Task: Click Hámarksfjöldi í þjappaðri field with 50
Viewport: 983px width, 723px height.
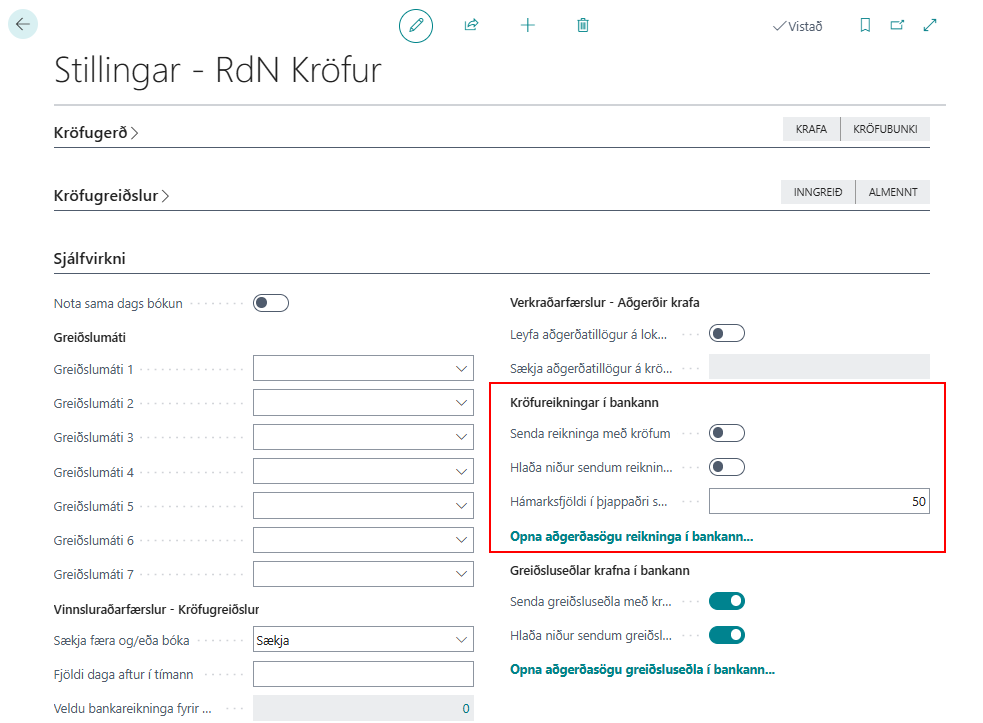Action: (x=819, y=501)
